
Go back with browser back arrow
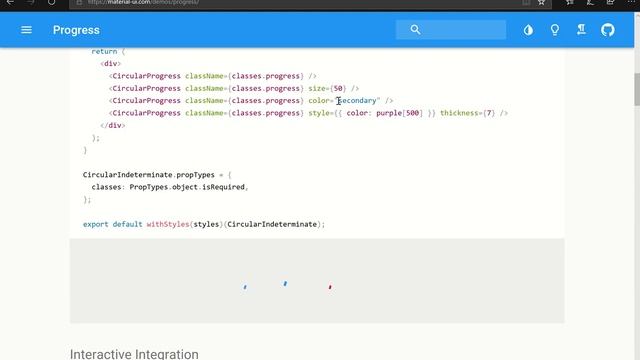[x=10, y=2]
